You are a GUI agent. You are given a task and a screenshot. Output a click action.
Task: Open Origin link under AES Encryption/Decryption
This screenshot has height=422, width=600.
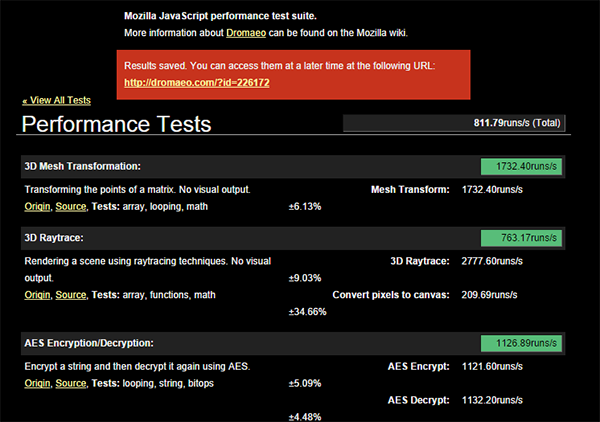point(37,384)
